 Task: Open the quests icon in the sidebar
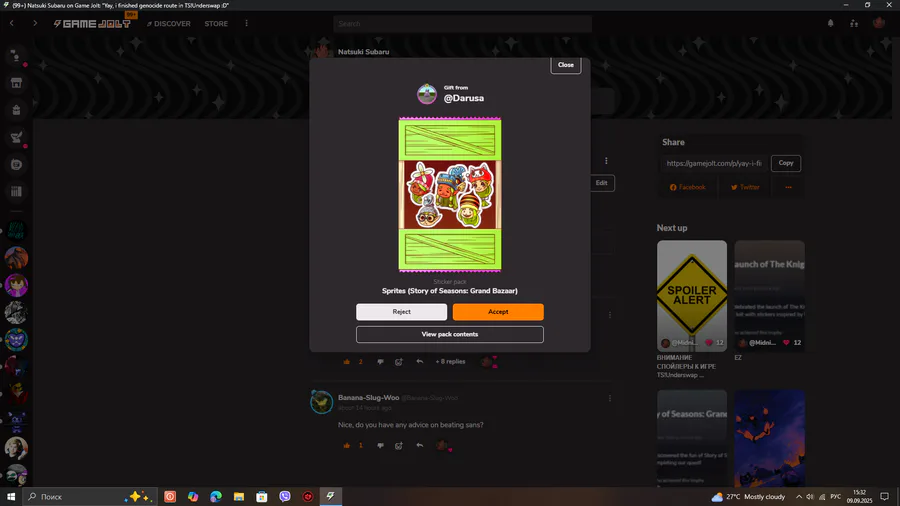pyautogui.click(x=16, y=137)
